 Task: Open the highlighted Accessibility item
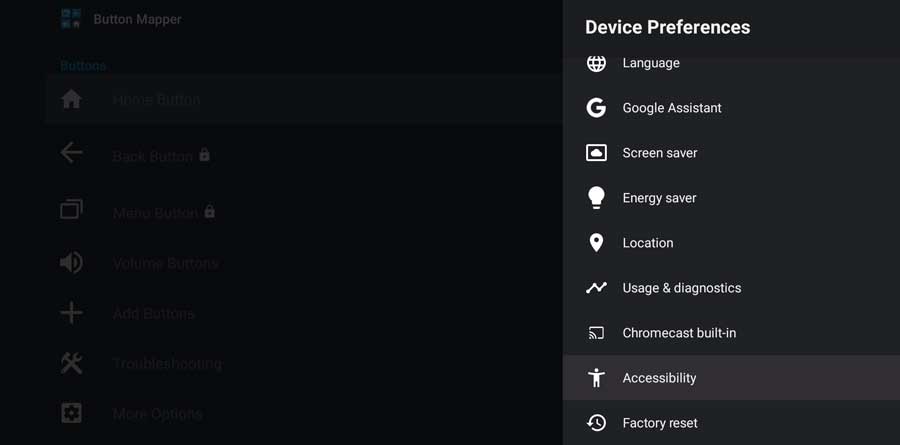point(731,377)
